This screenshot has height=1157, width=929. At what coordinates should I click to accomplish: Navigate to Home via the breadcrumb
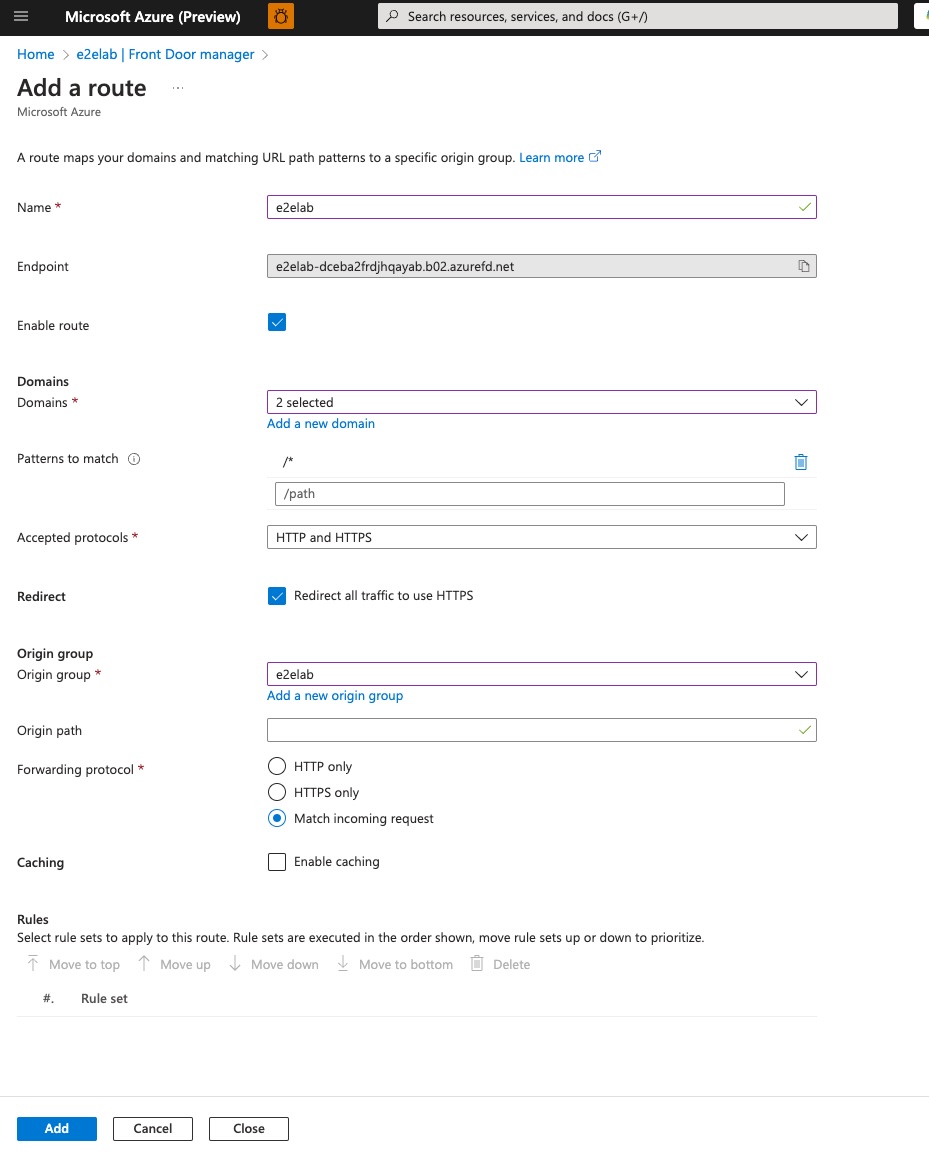35,54
